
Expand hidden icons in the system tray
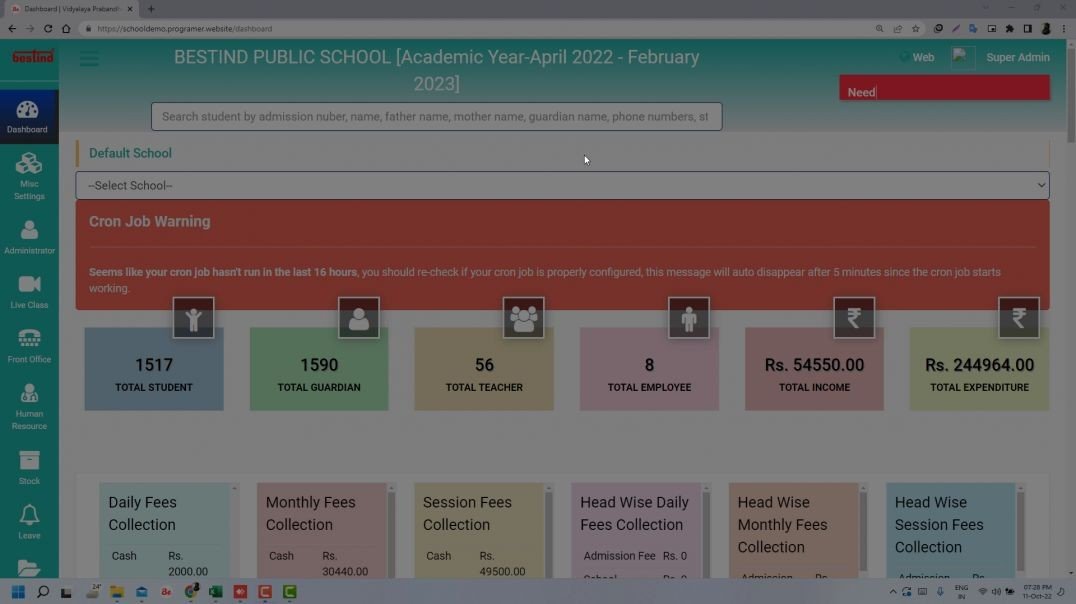tap(892, 592)
